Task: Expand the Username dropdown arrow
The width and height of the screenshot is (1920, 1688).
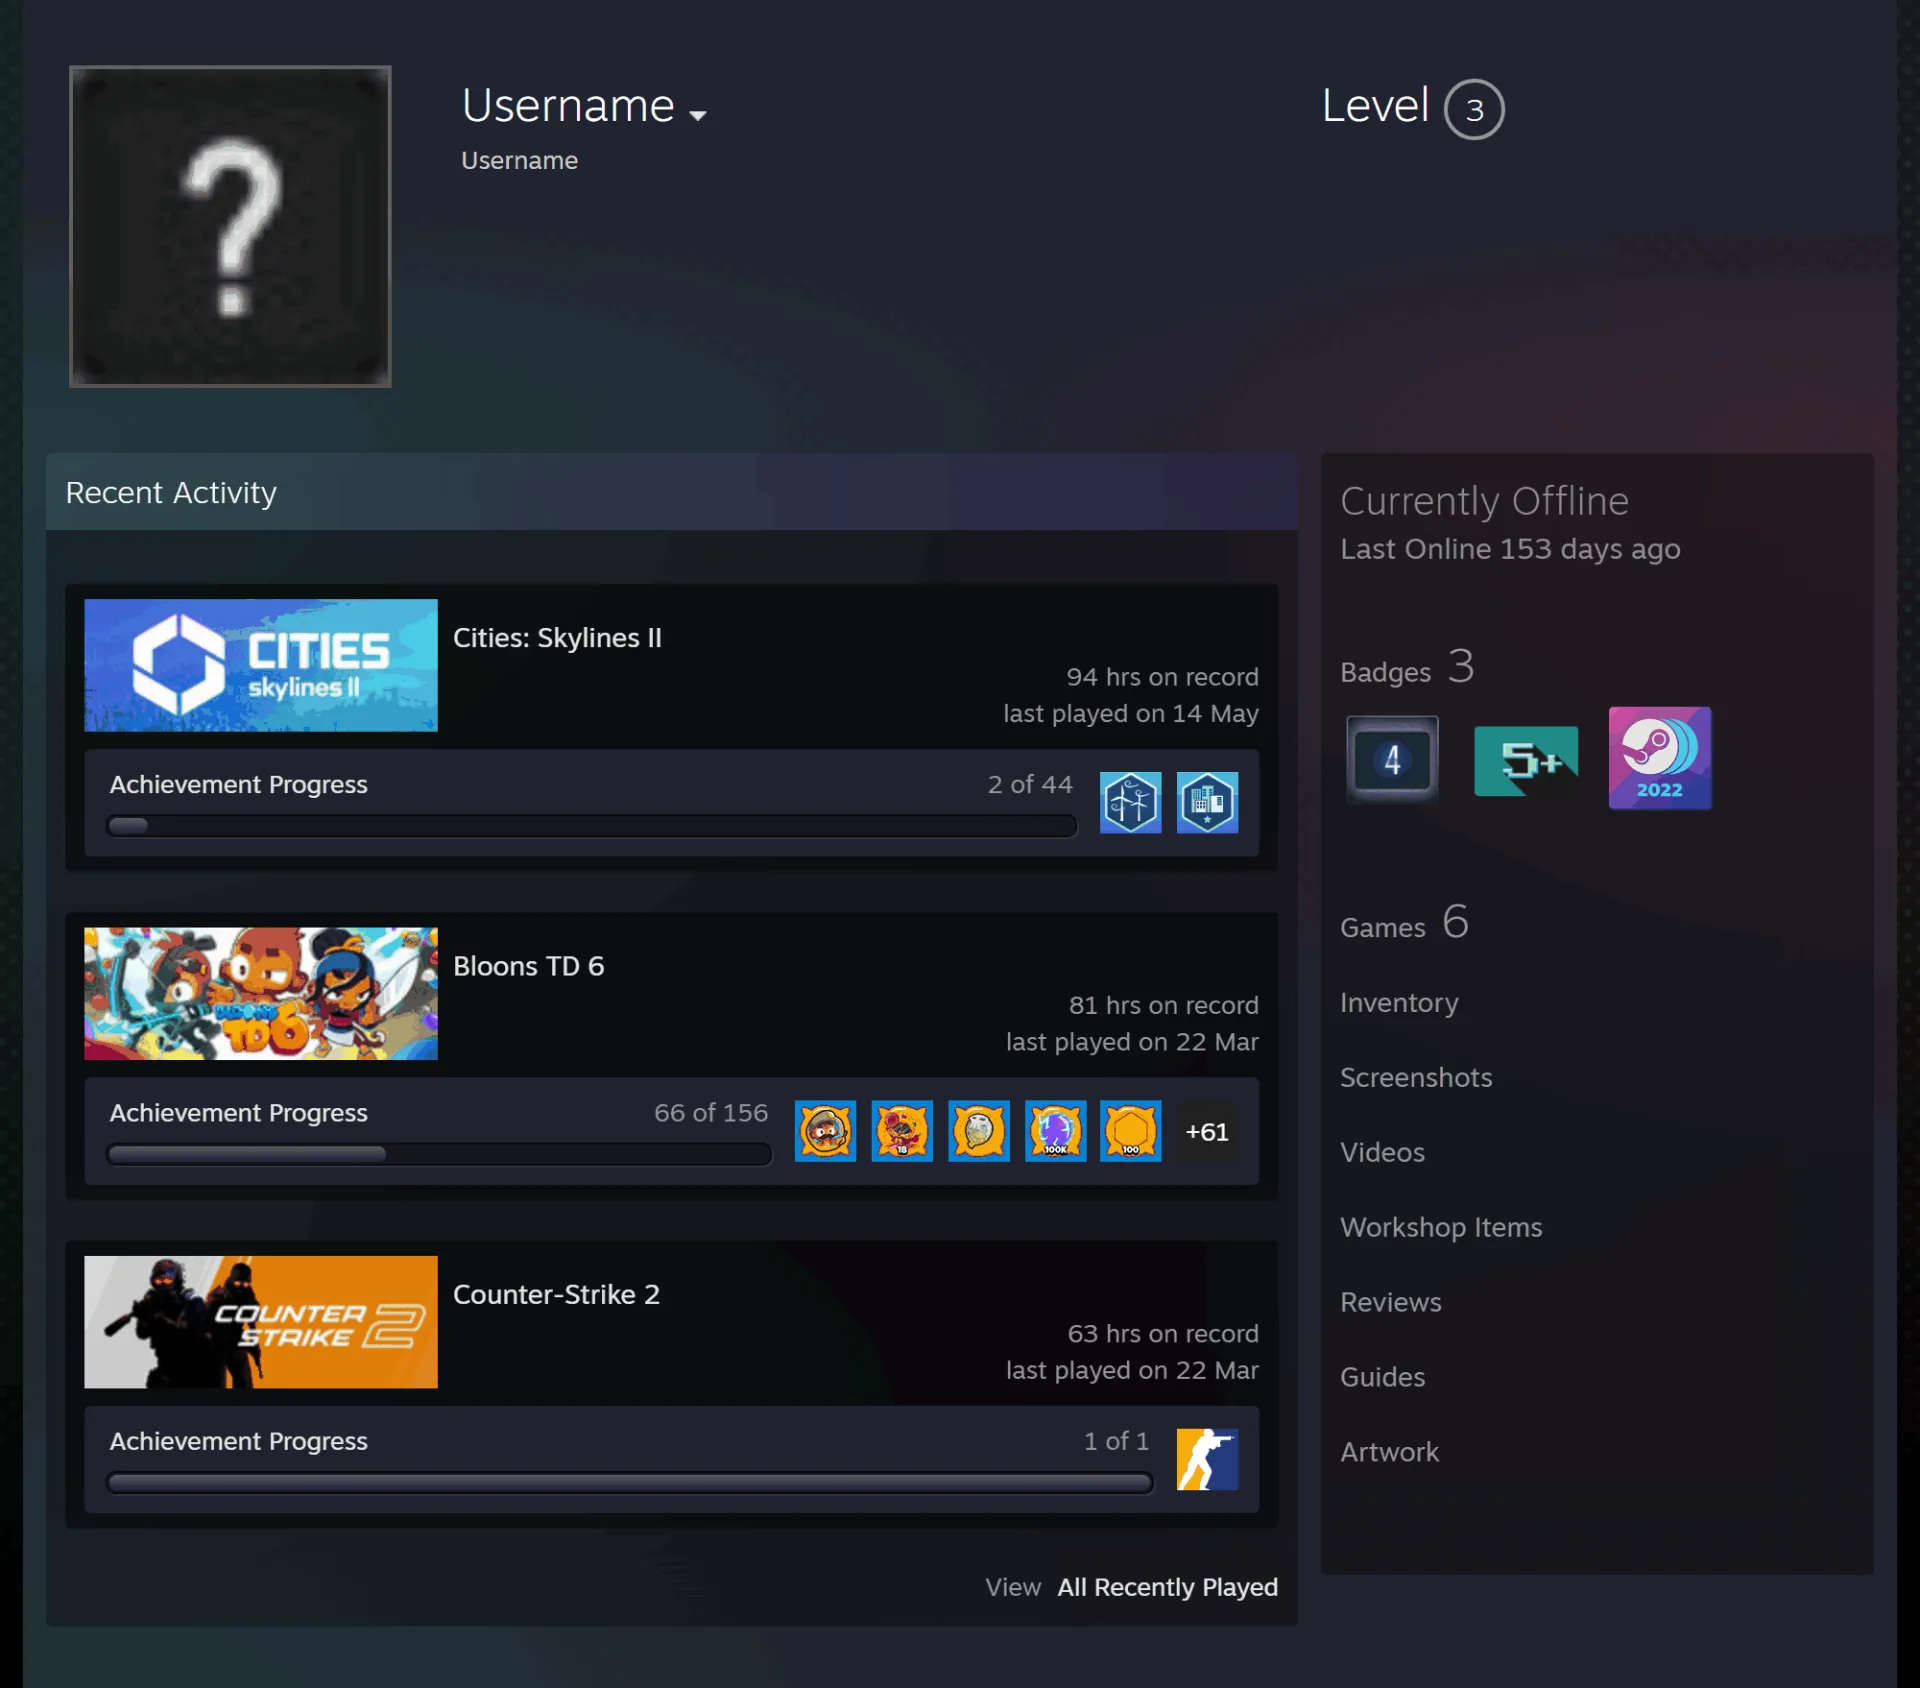Action: pos(698,115)
